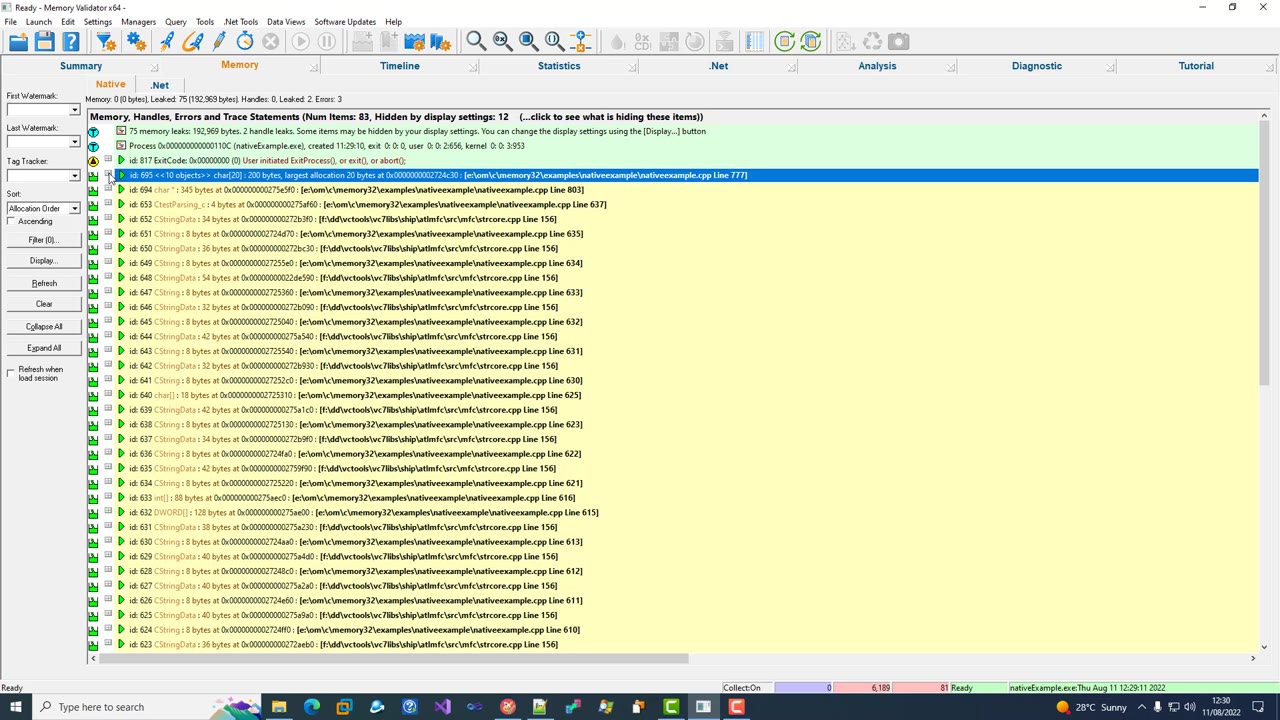Click the first magnifying glass search icon
Image resolution: width=1280 pixels, height=720 pixels.
[476, 42]
